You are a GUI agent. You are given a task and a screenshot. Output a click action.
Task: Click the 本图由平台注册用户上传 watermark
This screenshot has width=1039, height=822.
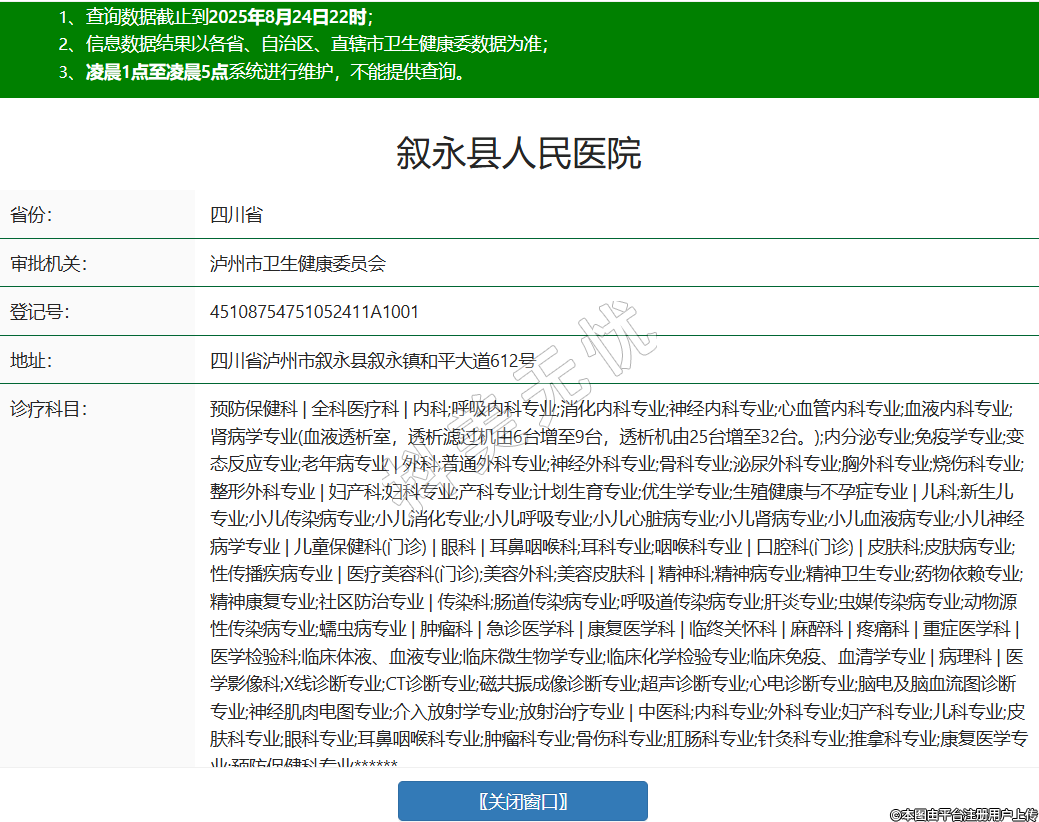pyautogui.click(x=964, y=814)
